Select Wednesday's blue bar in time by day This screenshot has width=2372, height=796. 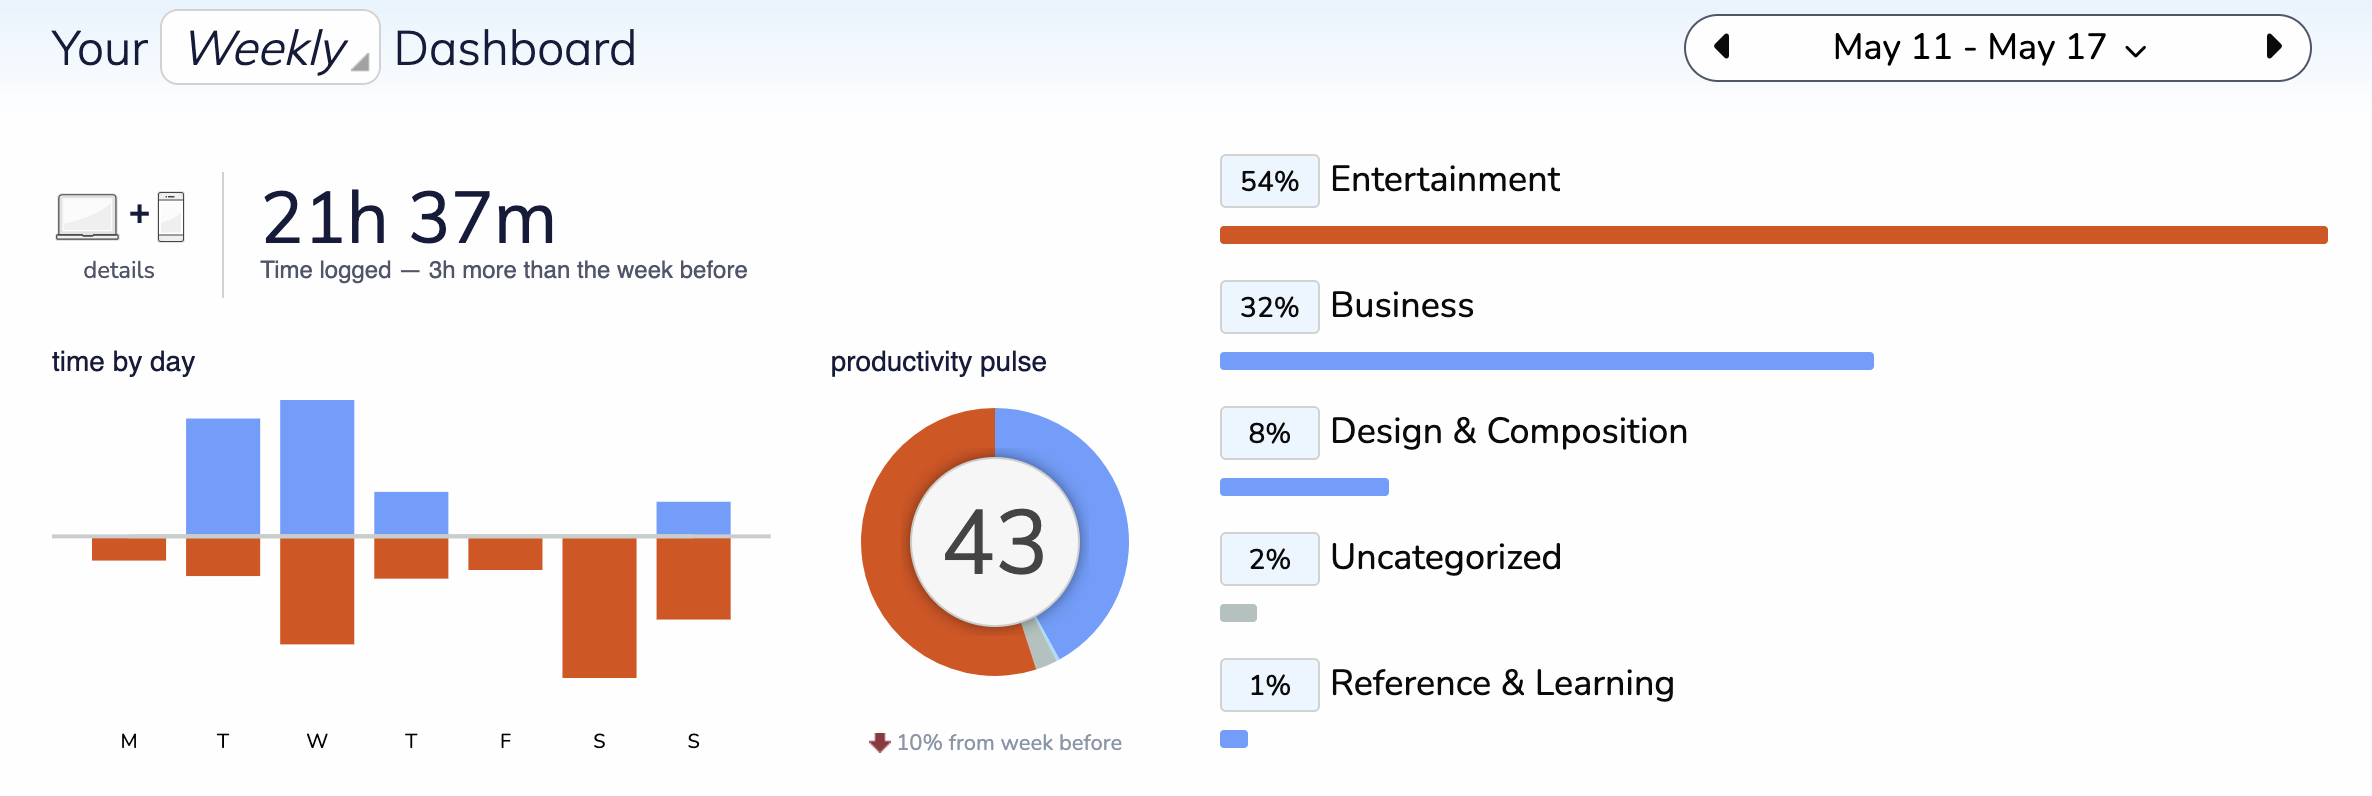click(317, 467)
